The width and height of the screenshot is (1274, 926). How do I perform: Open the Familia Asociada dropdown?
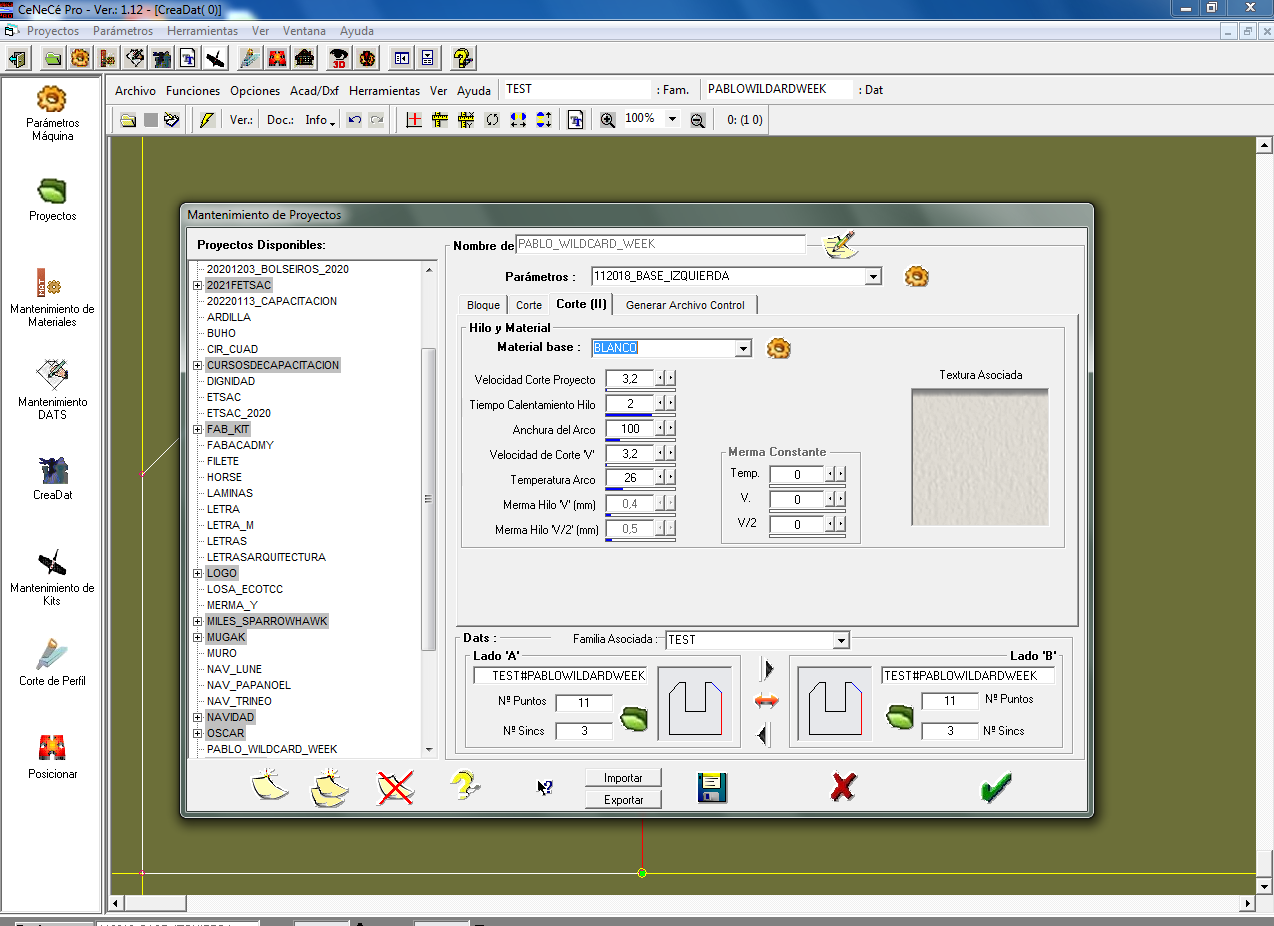841,640
